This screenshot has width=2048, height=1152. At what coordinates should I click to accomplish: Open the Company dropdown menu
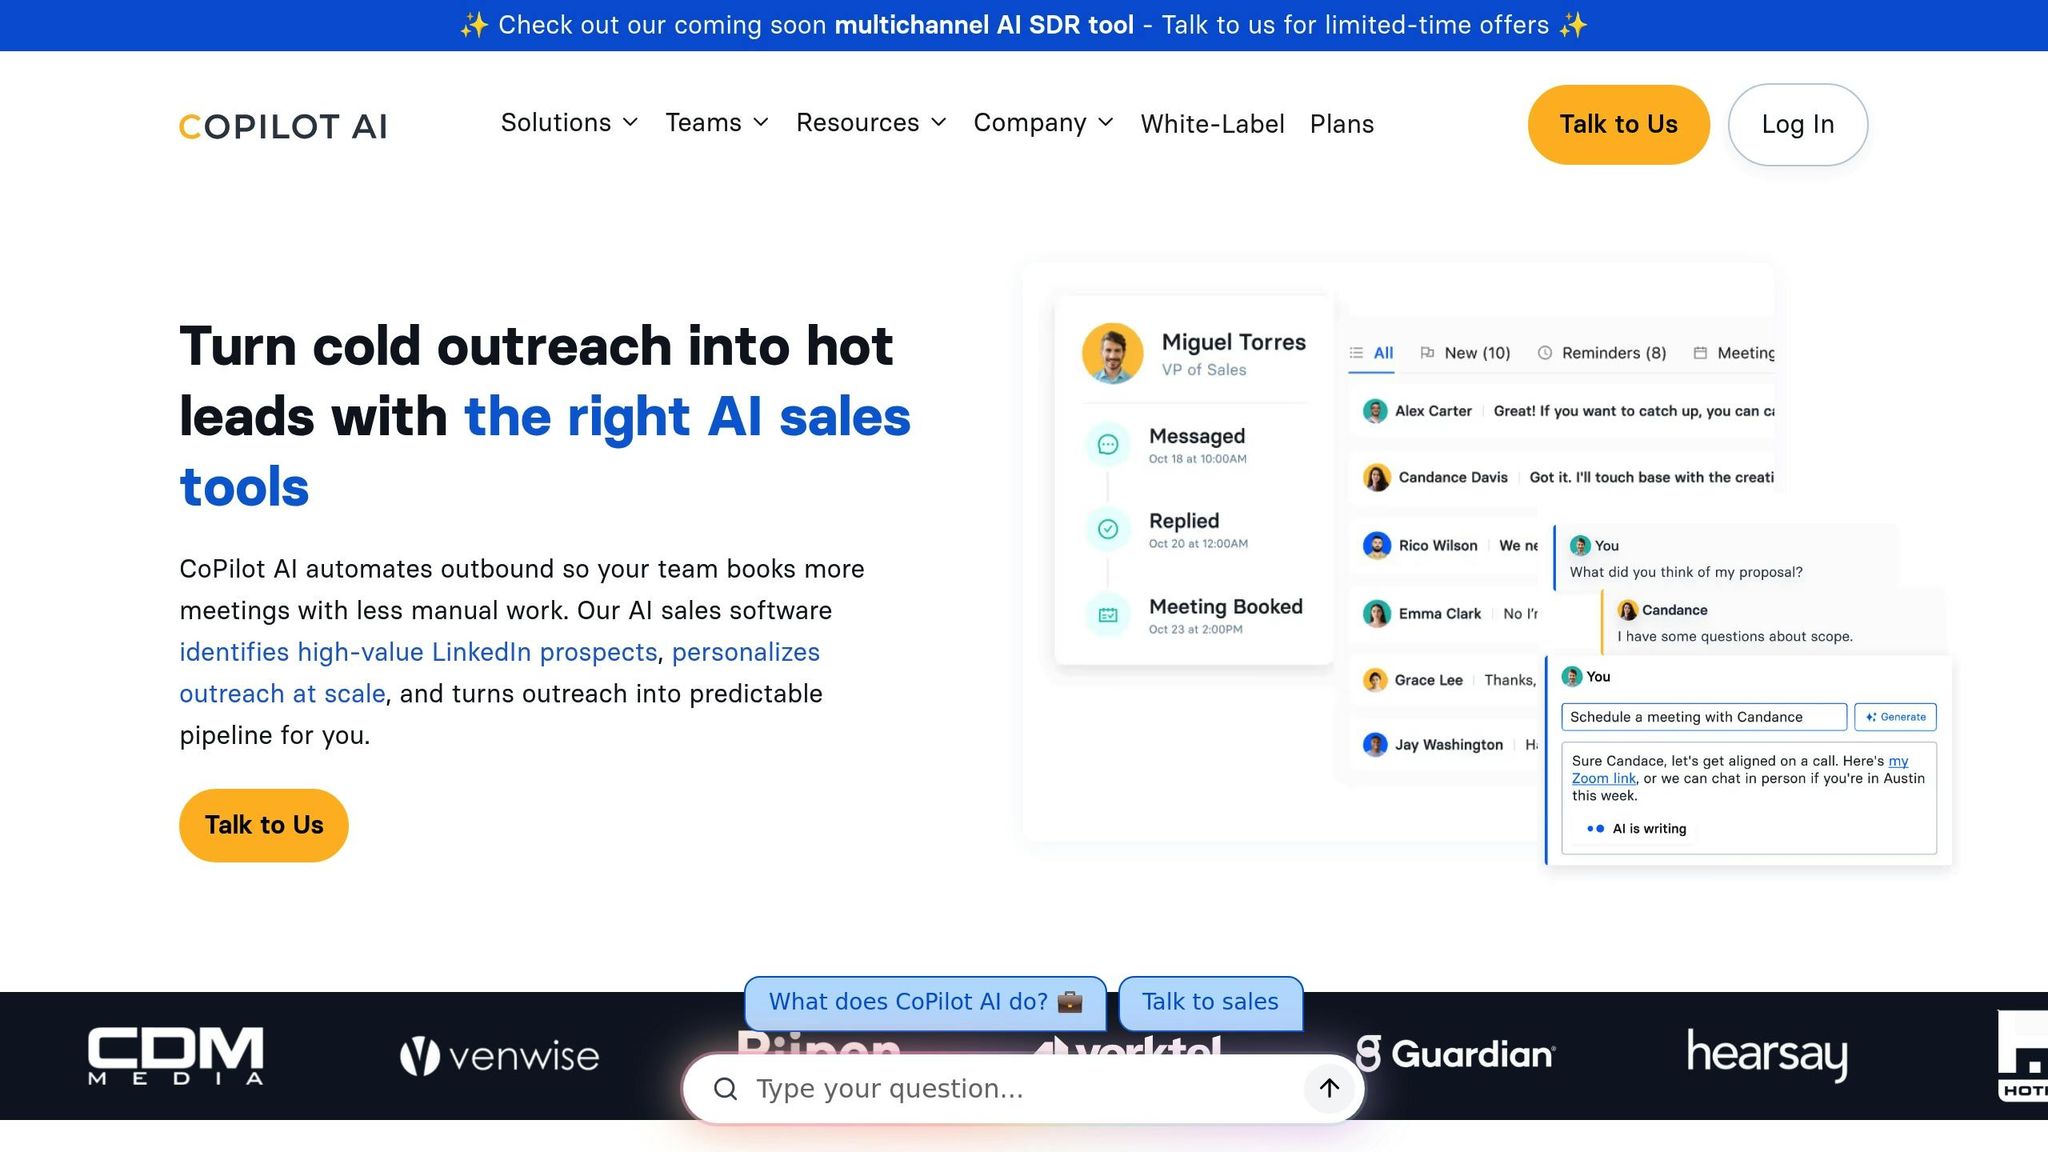[x=1043, y=123]
